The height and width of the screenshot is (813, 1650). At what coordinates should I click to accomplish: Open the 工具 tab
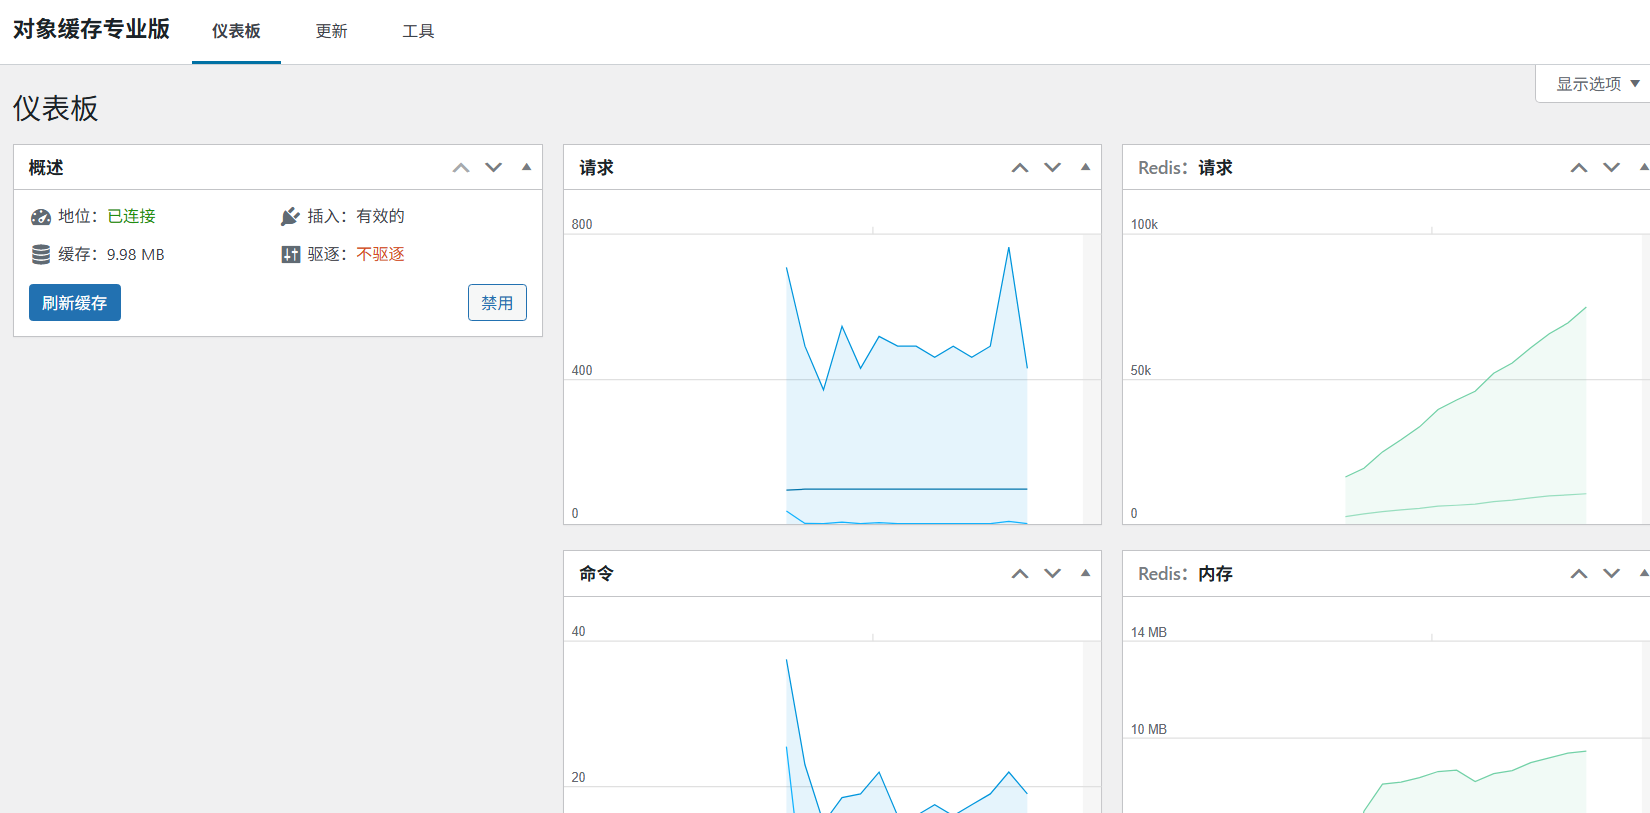(x=418, y=32)
